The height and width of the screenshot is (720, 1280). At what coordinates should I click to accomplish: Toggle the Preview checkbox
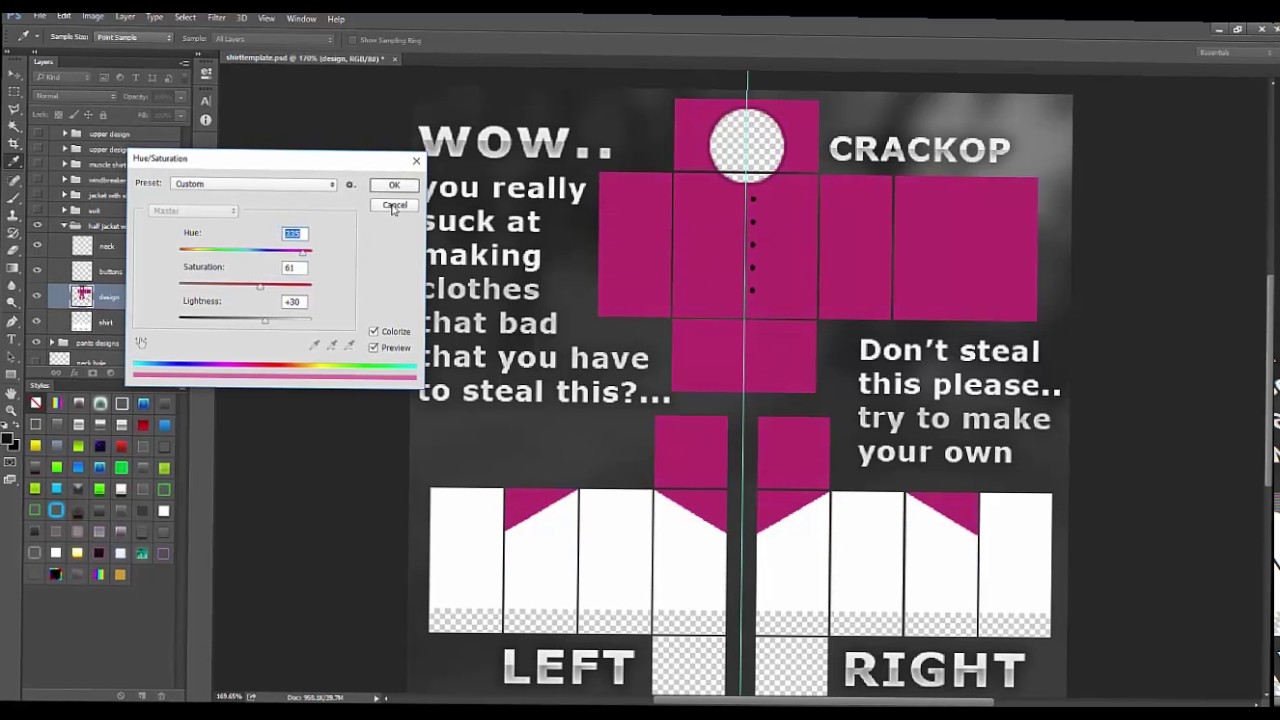(x=374, y=348)
